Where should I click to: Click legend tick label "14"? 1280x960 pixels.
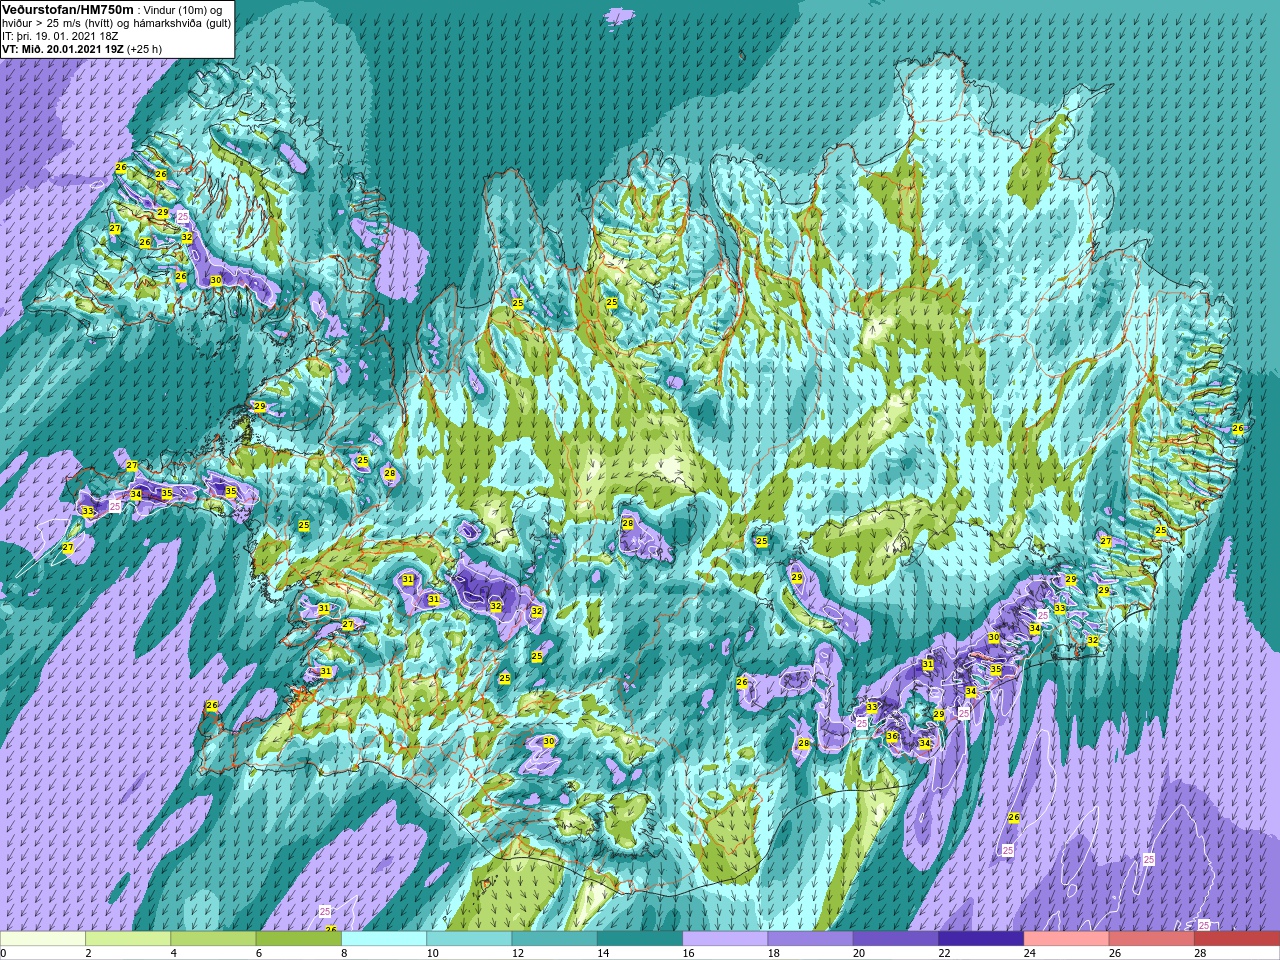click(x=603, y=953)
